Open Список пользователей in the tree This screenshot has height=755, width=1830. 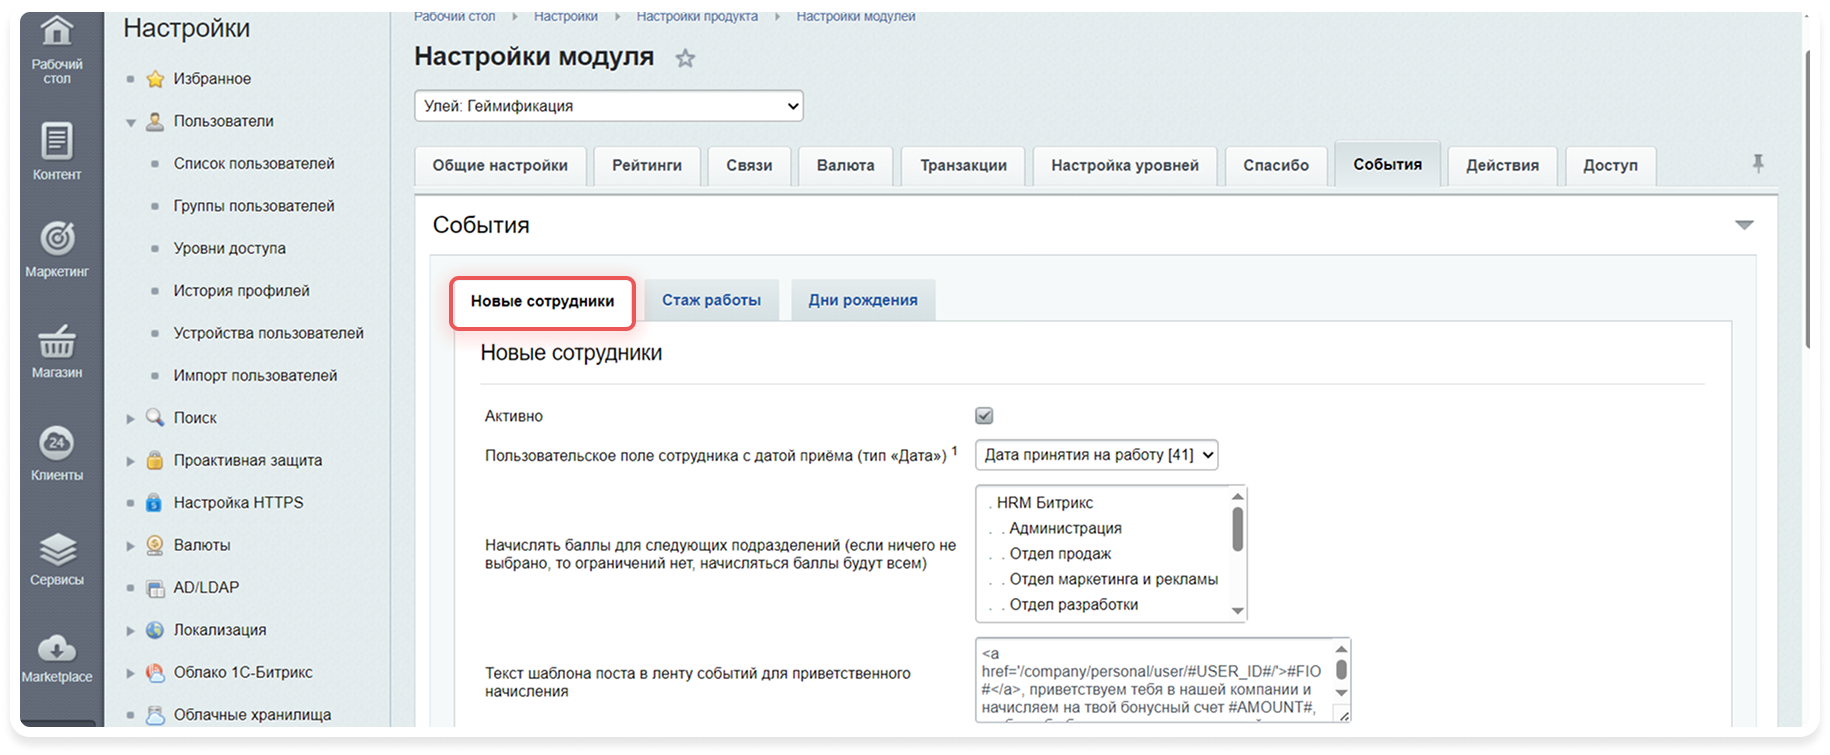point(254,164)
